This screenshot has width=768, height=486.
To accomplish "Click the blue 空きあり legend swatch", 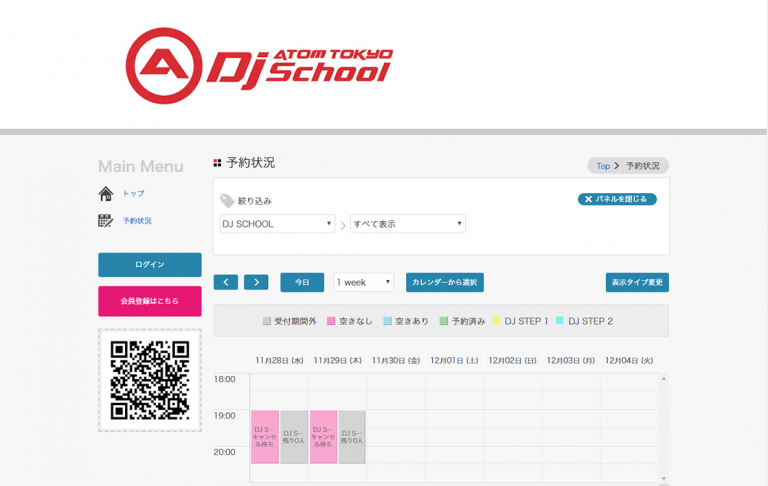I will coord(387,321).
